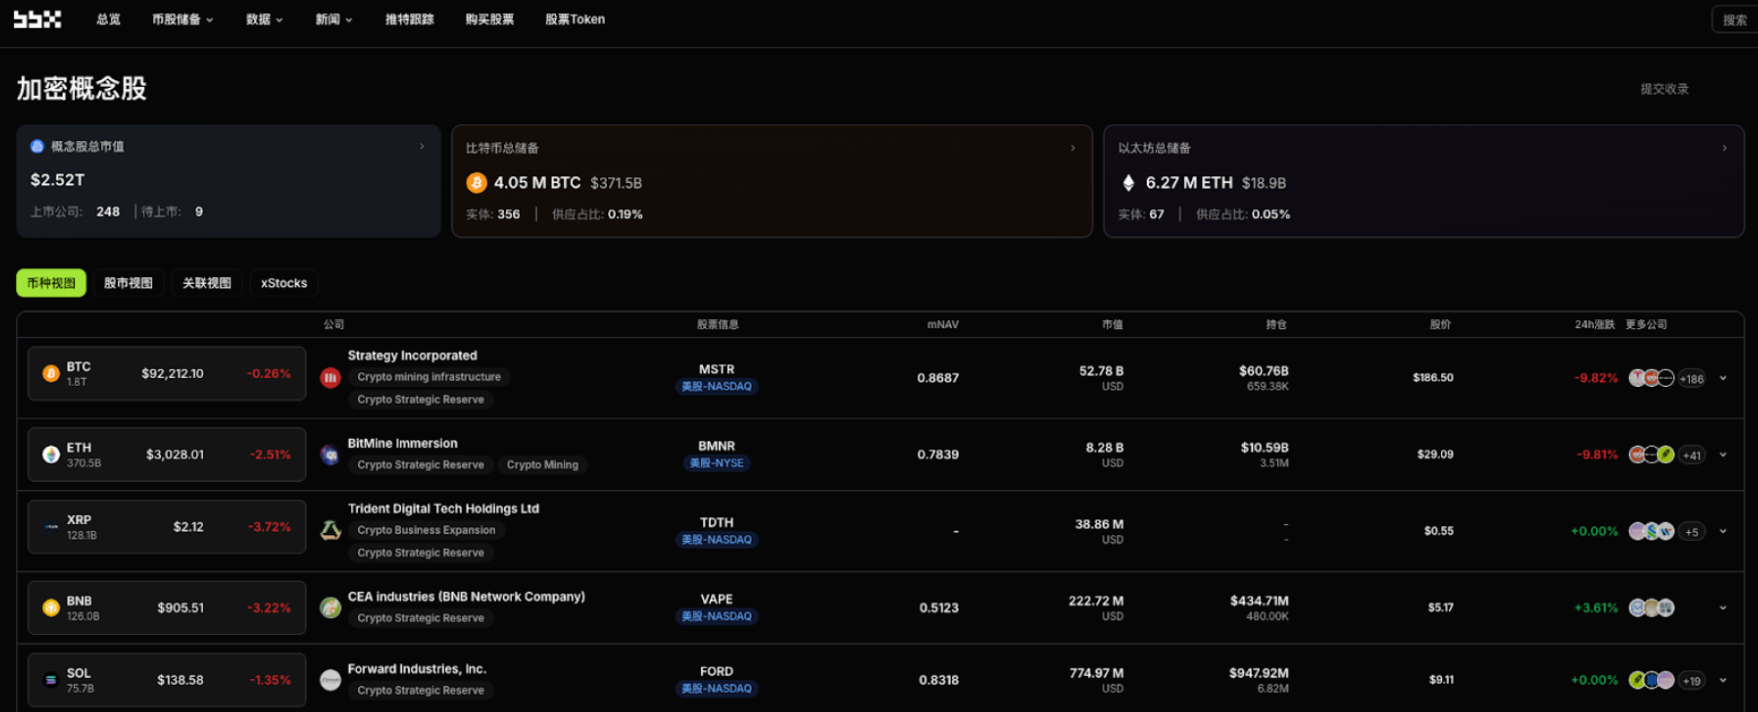
Task: Open the 币股储备 dropdown menu
Action: click(x=182, y=19)
